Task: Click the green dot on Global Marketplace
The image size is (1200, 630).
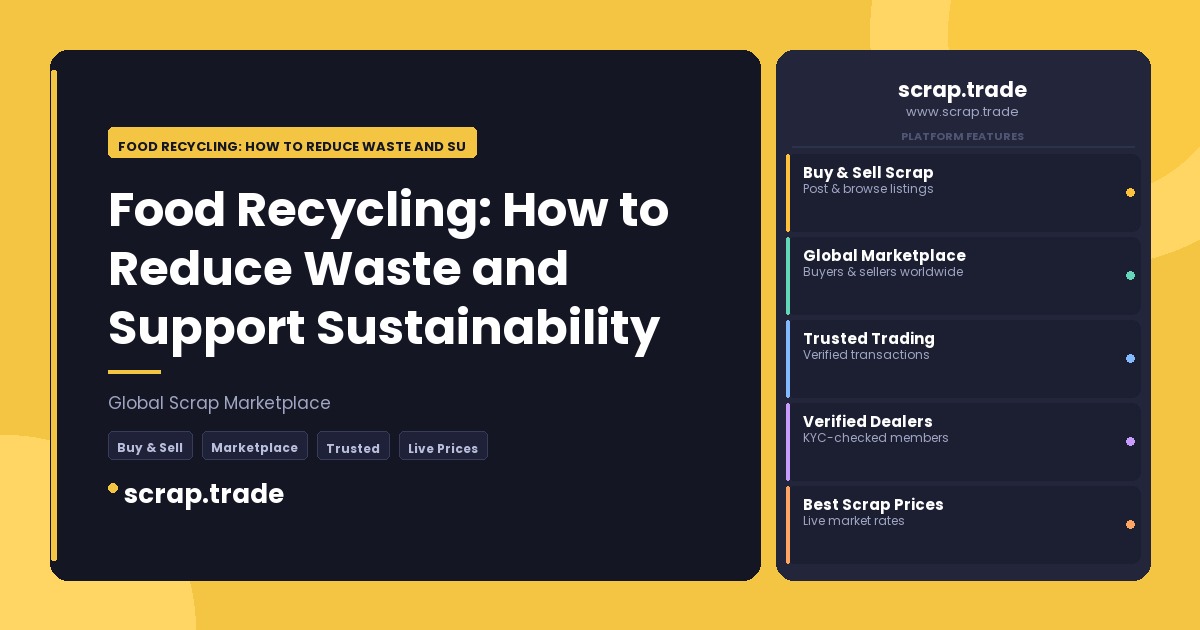Action: 1130,275
